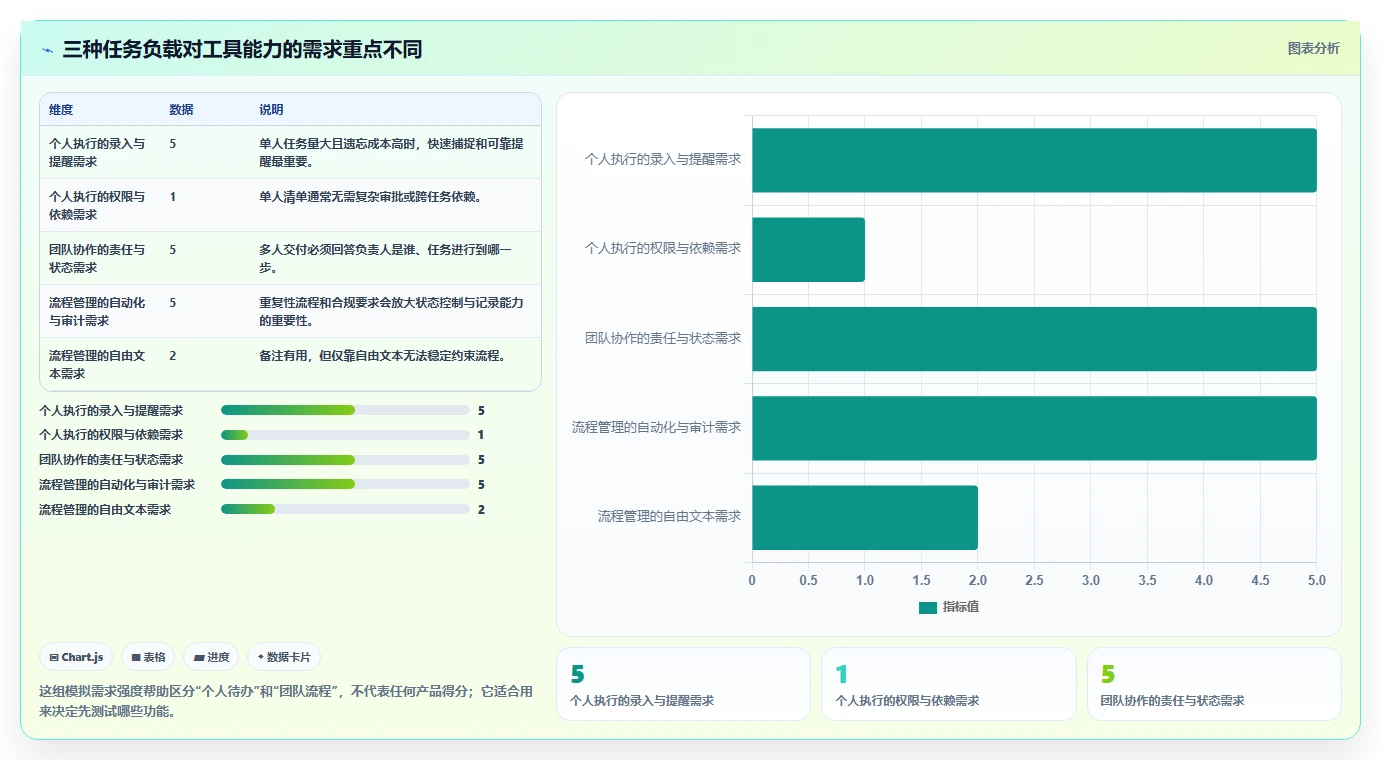Click description 单人清单通常无需复杂审批或跨任务依赖

coord(371,197)
